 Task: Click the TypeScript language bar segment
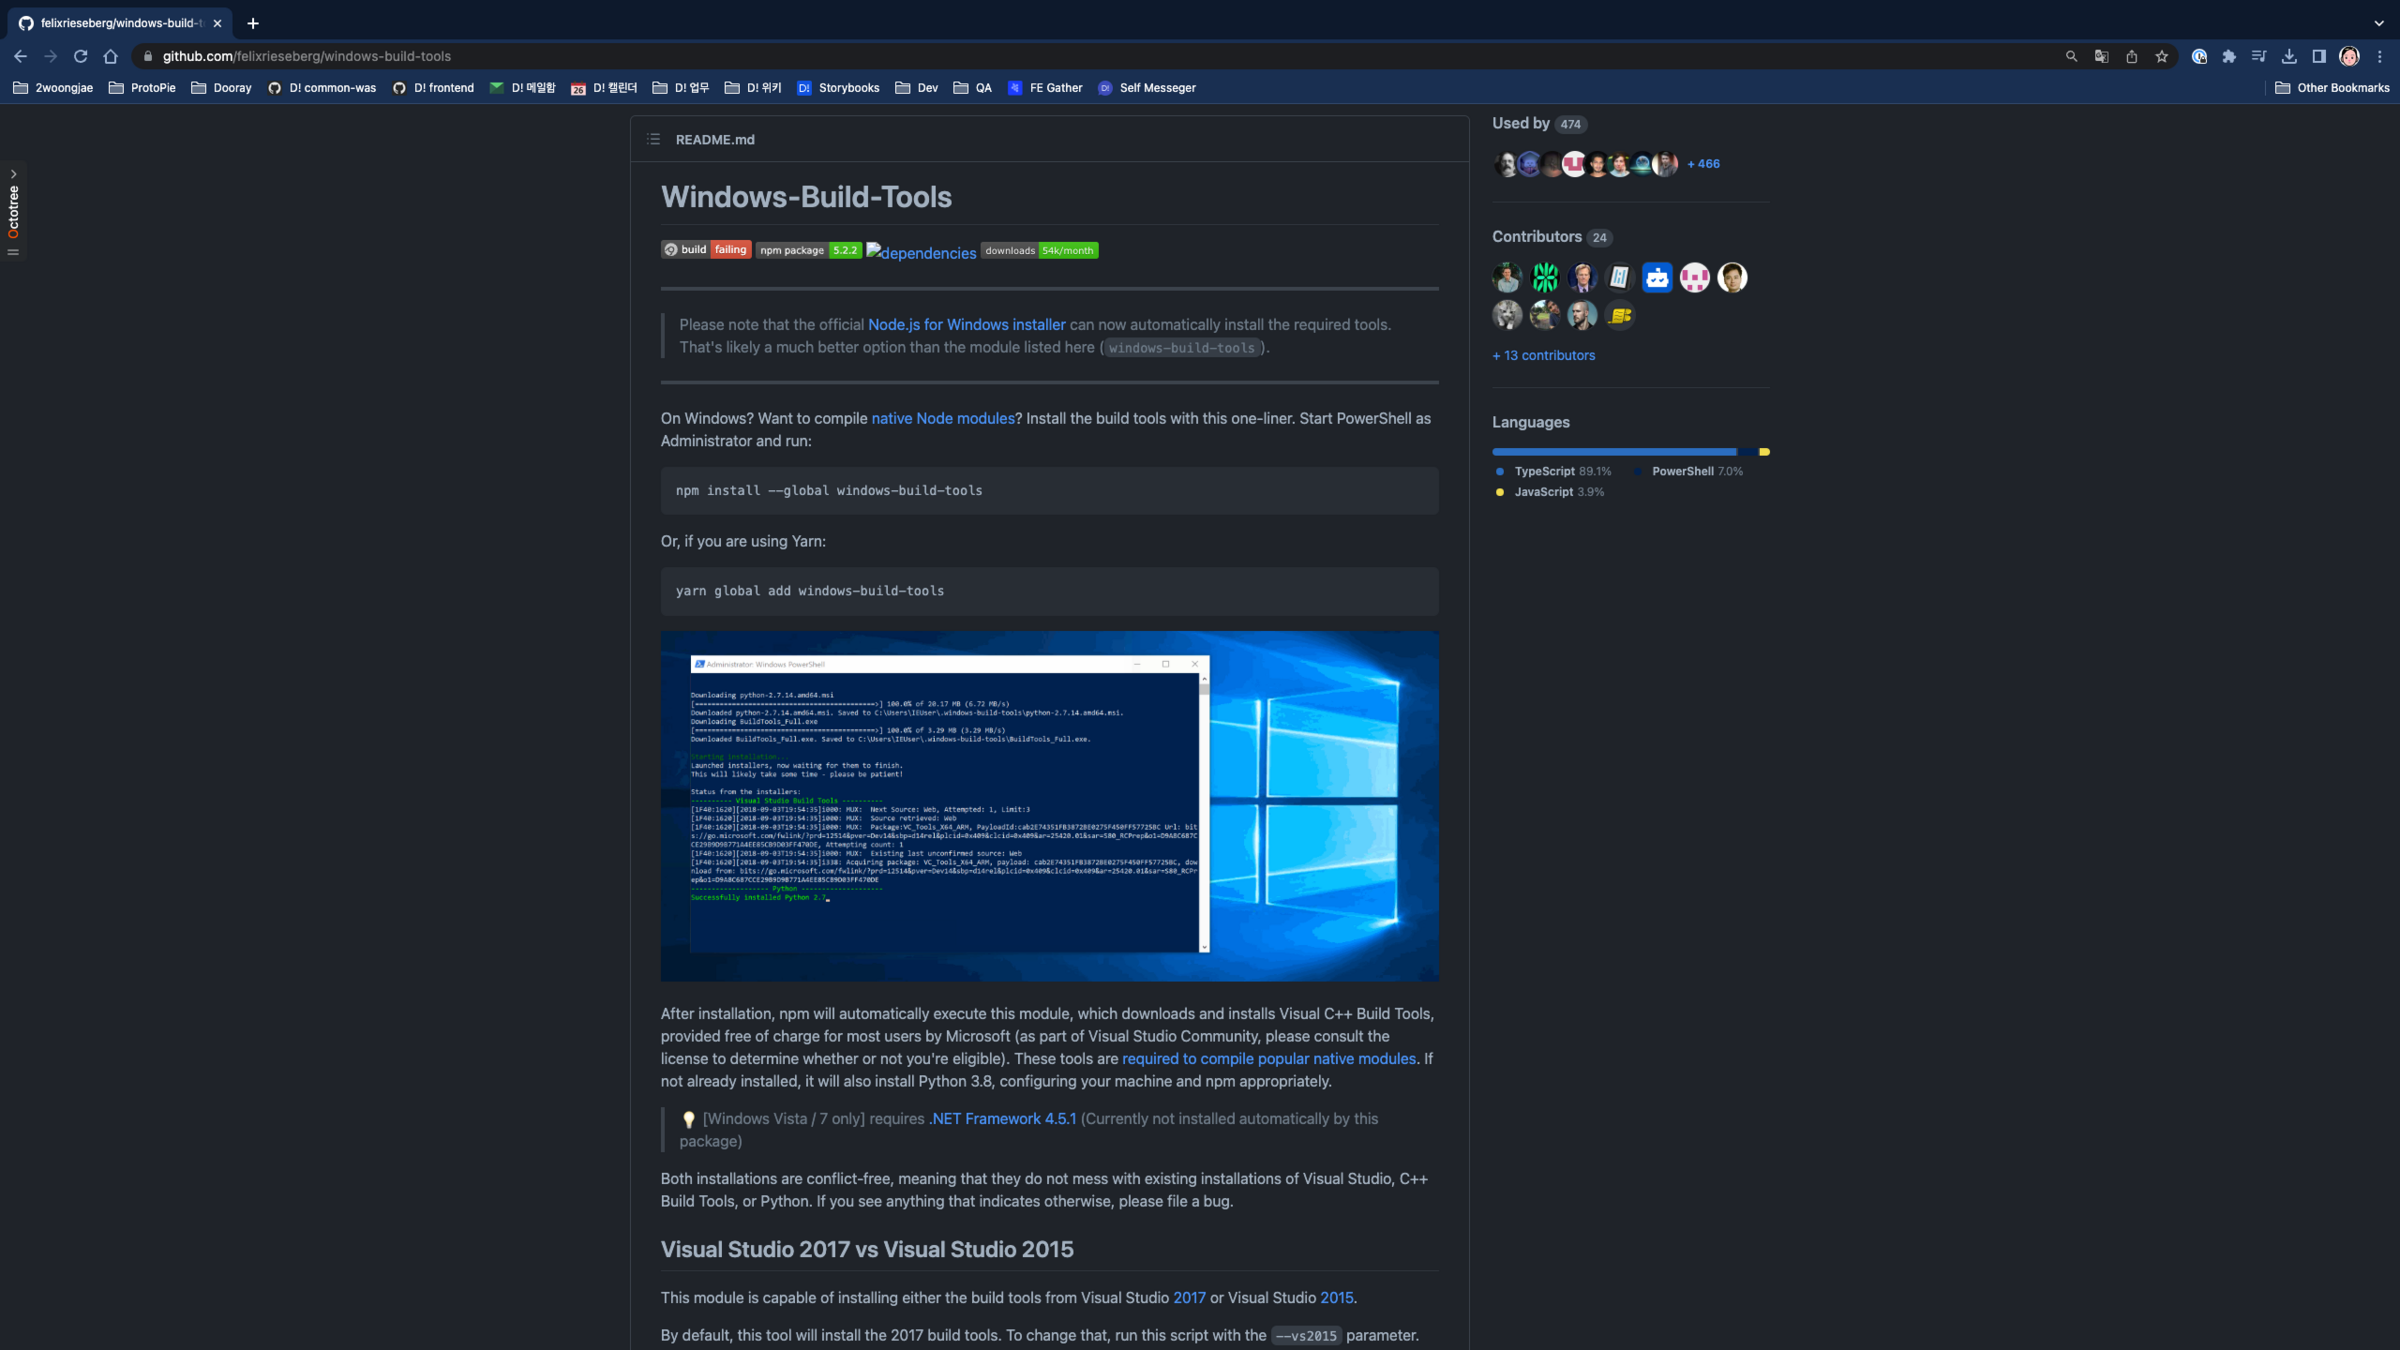click(x=1614, y=452)
